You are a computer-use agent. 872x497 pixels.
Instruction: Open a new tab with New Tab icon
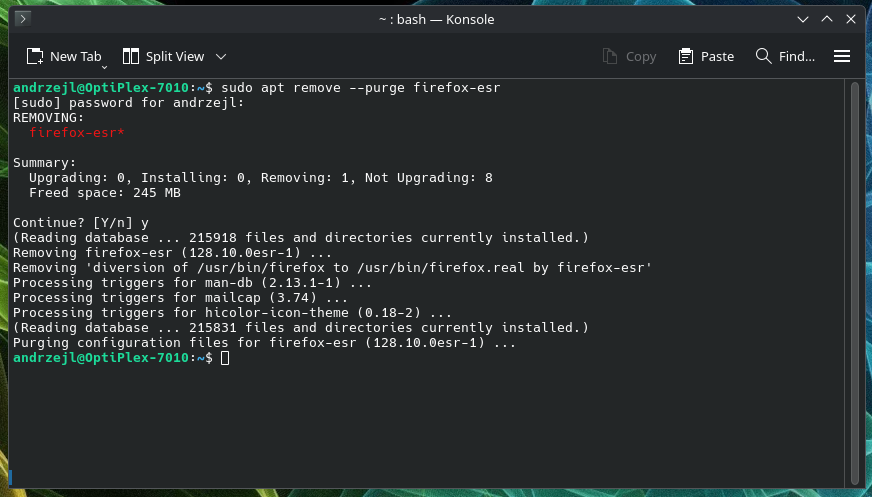tap(35, 56)
